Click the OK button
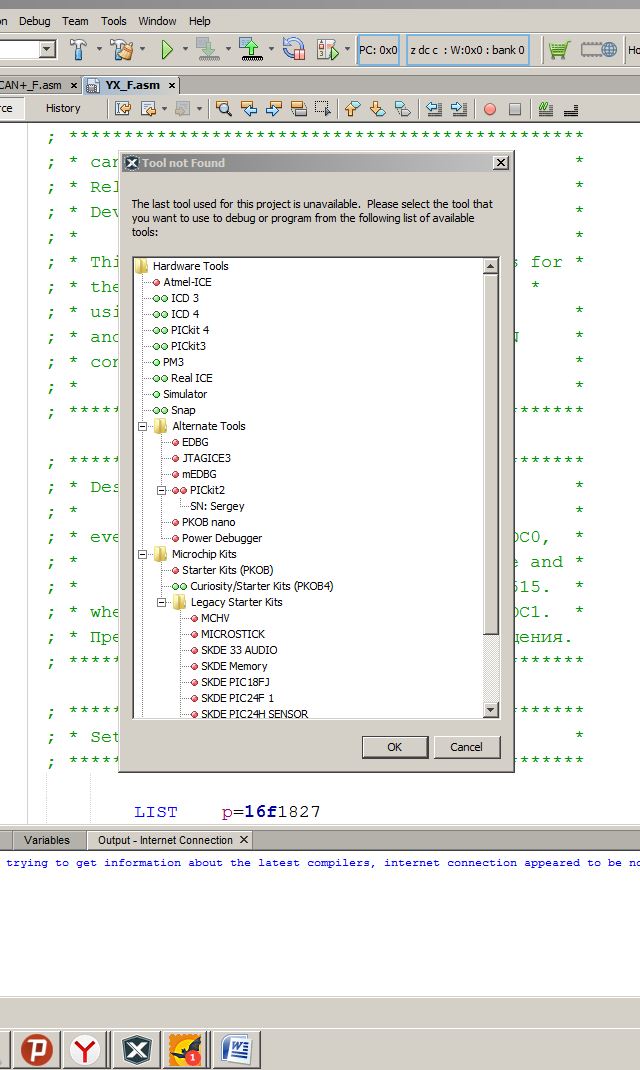This screenshot has height=1070, width=640. point(394,747)
